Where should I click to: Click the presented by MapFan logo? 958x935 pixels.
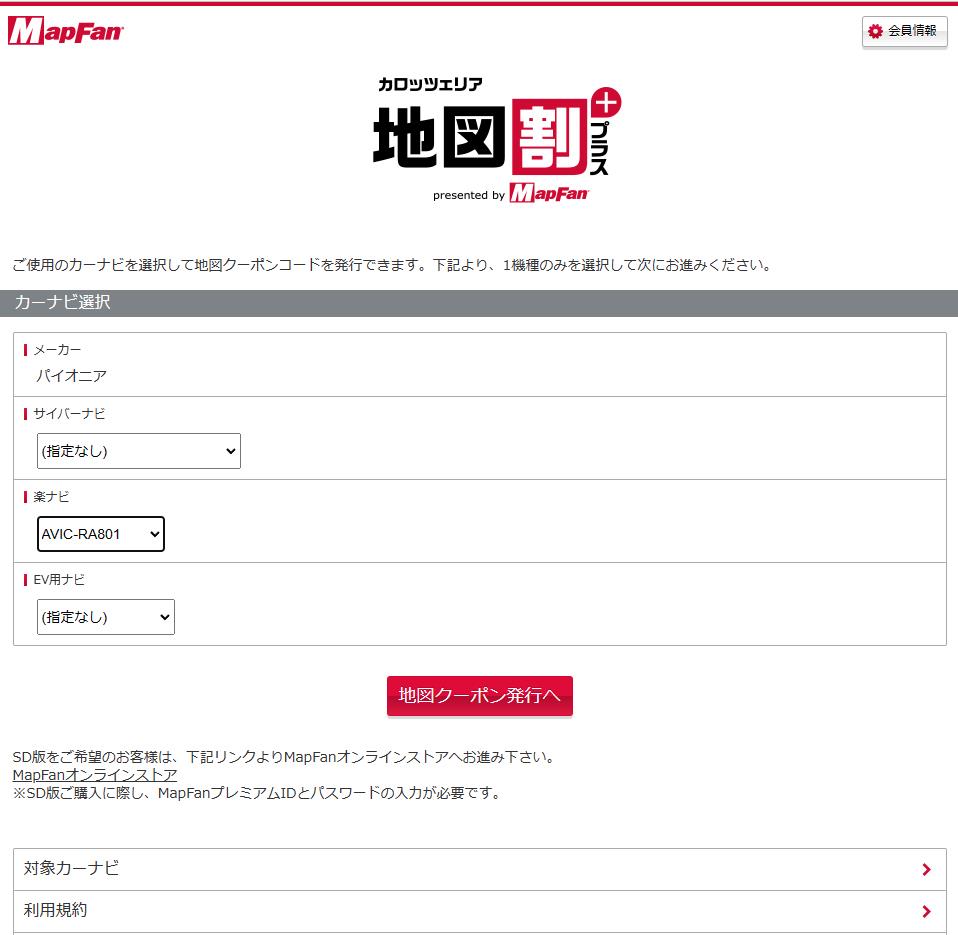(511, 193)
